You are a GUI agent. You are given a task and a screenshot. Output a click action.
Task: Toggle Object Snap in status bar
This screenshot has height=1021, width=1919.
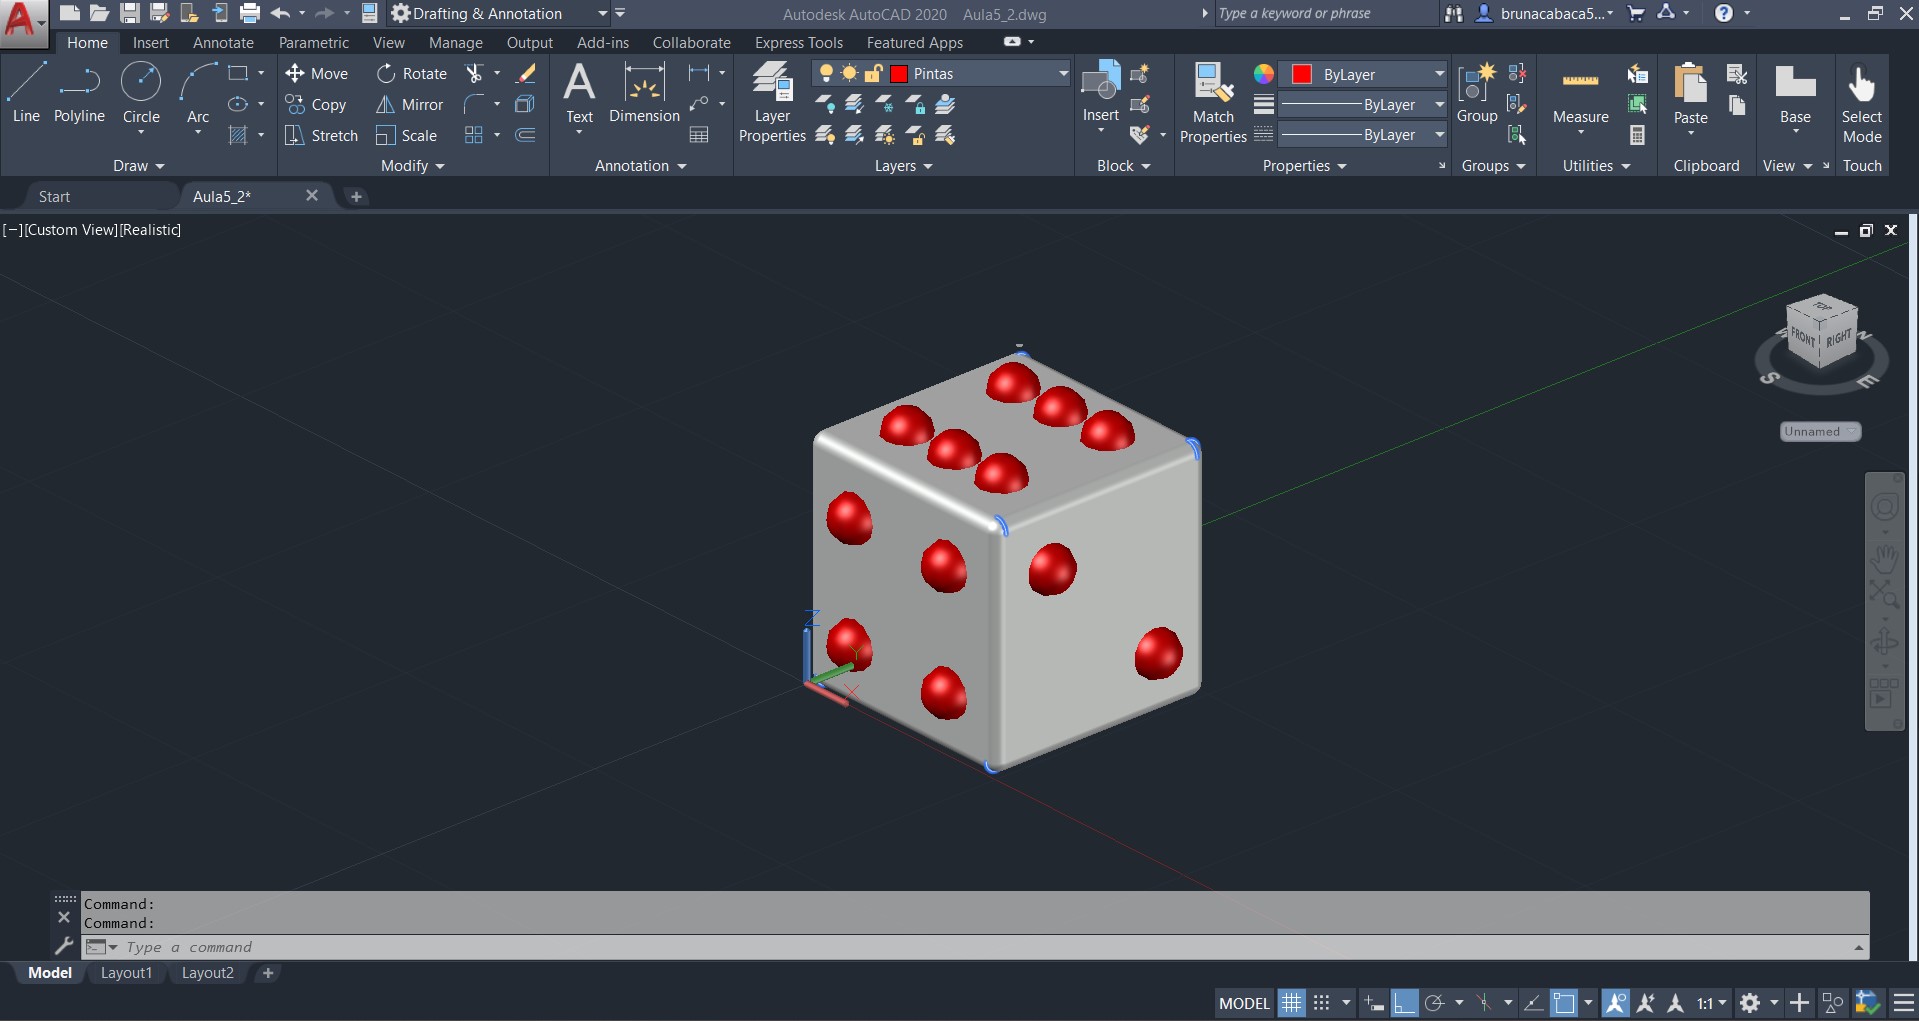coord(1564,1003)
